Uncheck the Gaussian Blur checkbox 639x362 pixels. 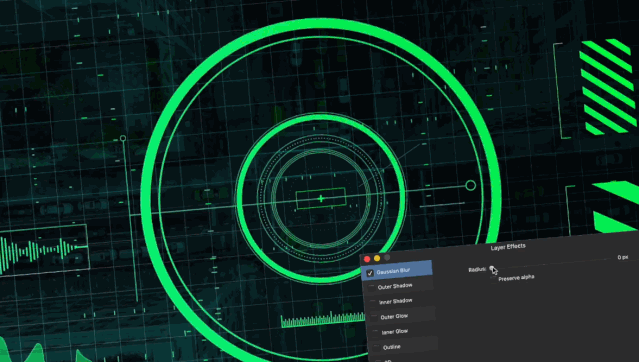point(370,273)
